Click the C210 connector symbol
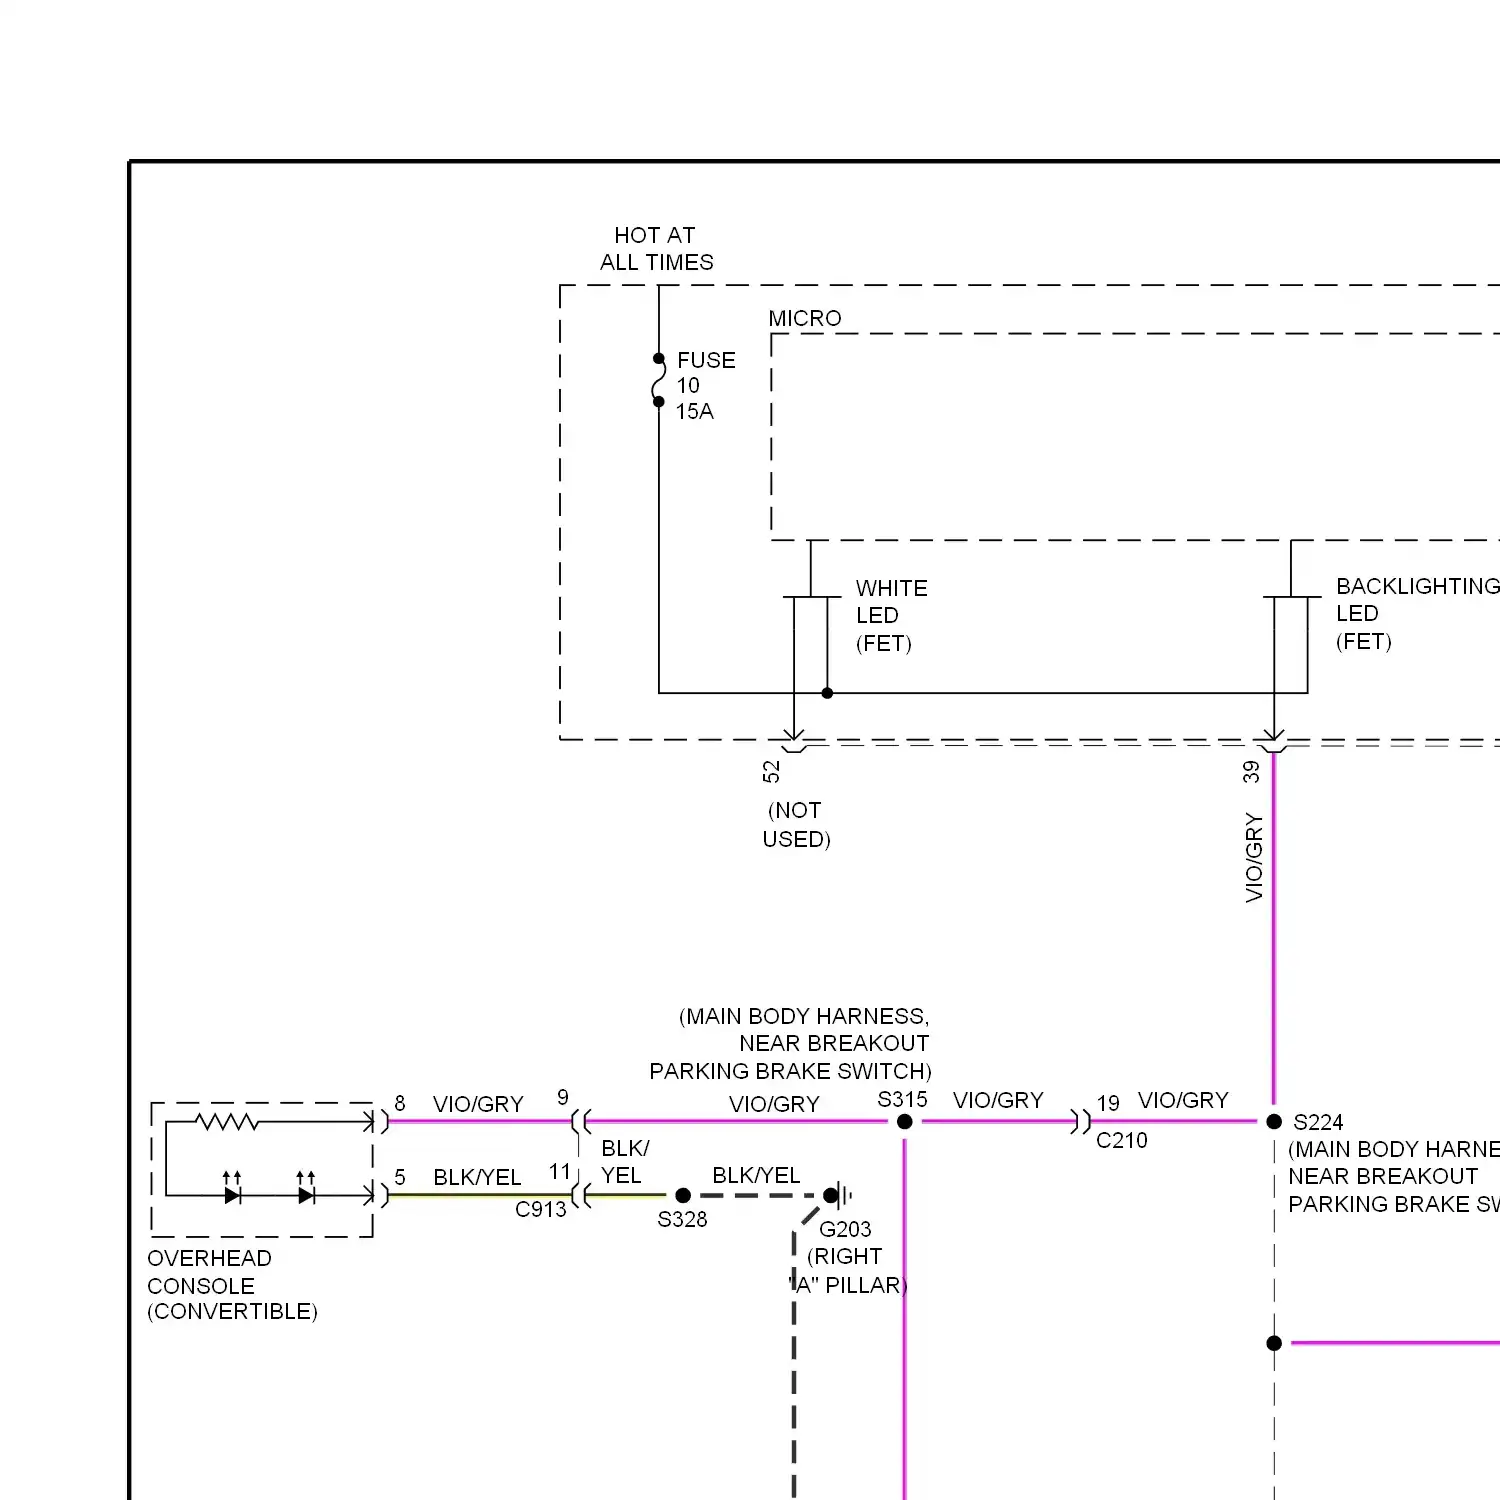Viewport: 1500px width, 1500px height. (1080, 1122)
